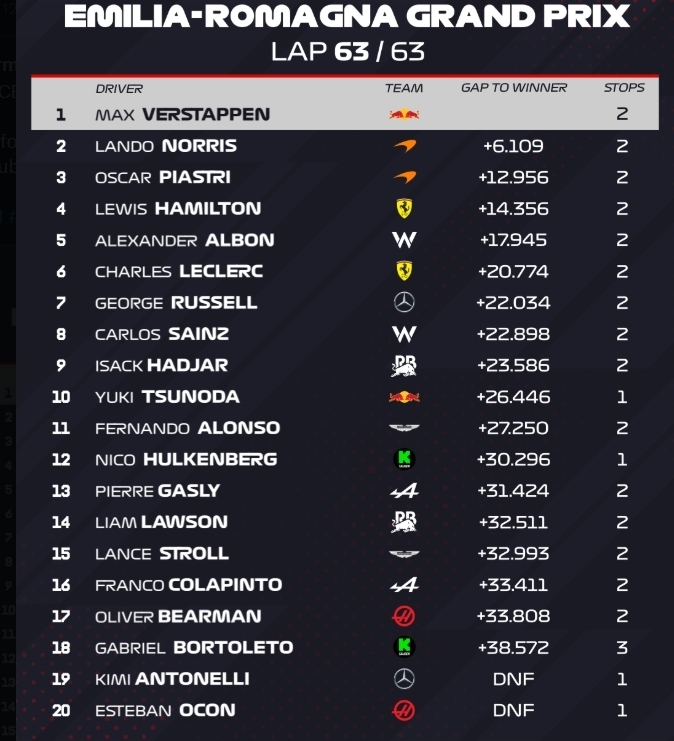Click the Alpine logo next to Gasly

(x=404, y=490)
